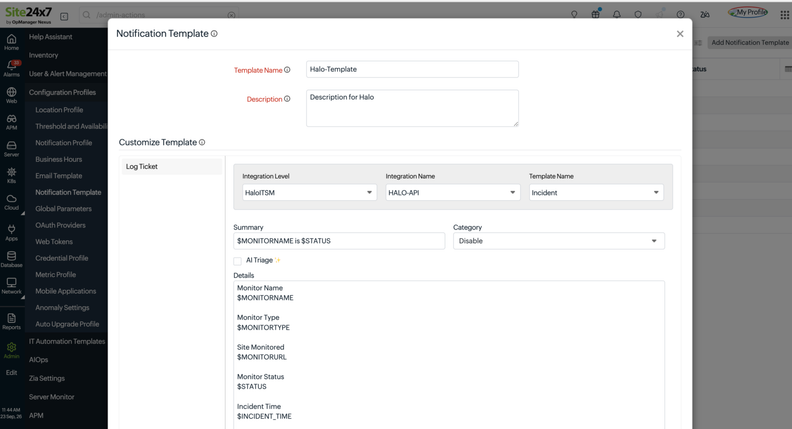Open Metric Profile menu item
The image size is (792, 429).
point(56,274)
